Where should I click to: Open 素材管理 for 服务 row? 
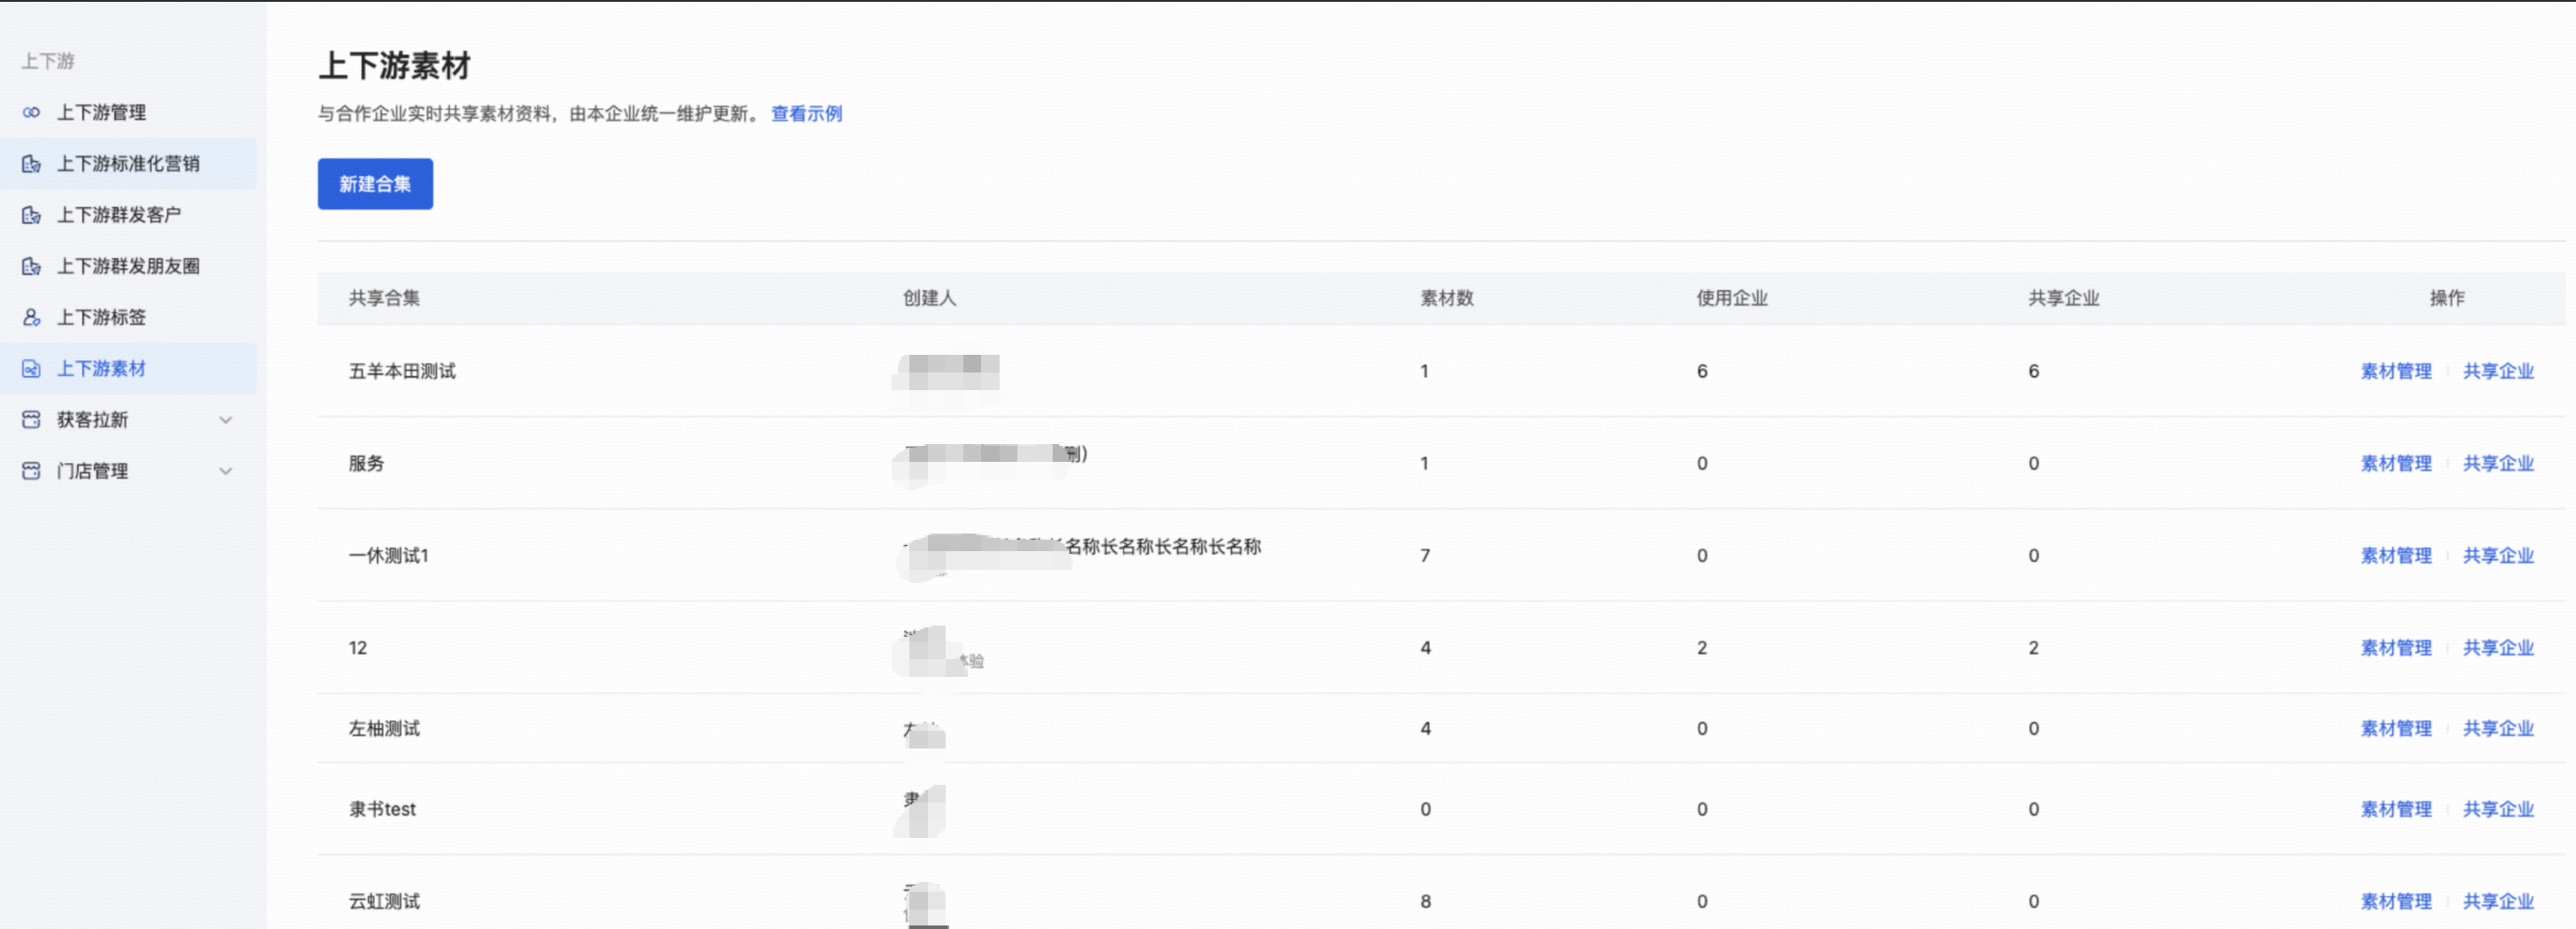coord(2396,463)
